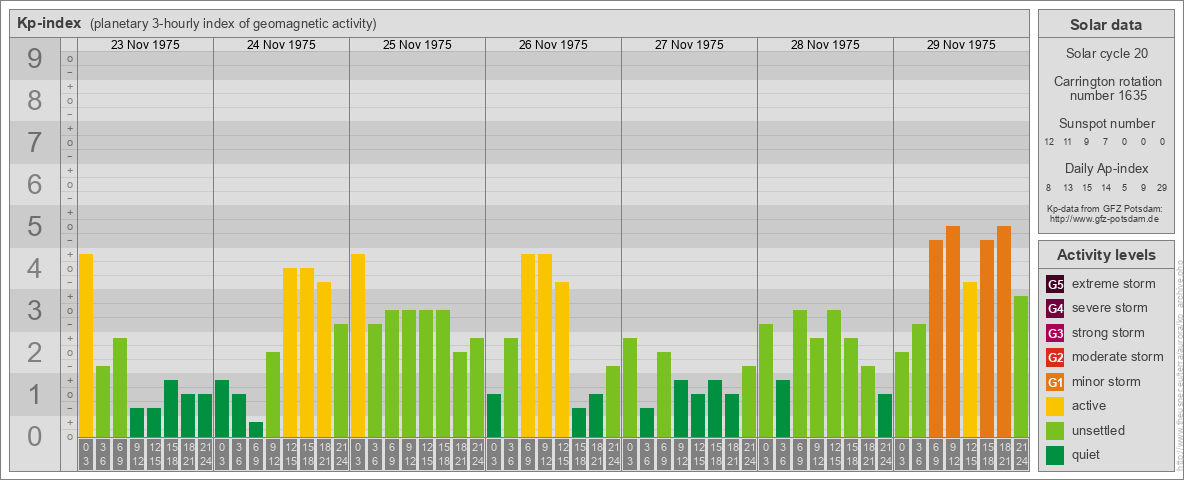The image size is (1184, 480).
Task: Click the severe storm legend label
Action: click(x=1109, y=308)
